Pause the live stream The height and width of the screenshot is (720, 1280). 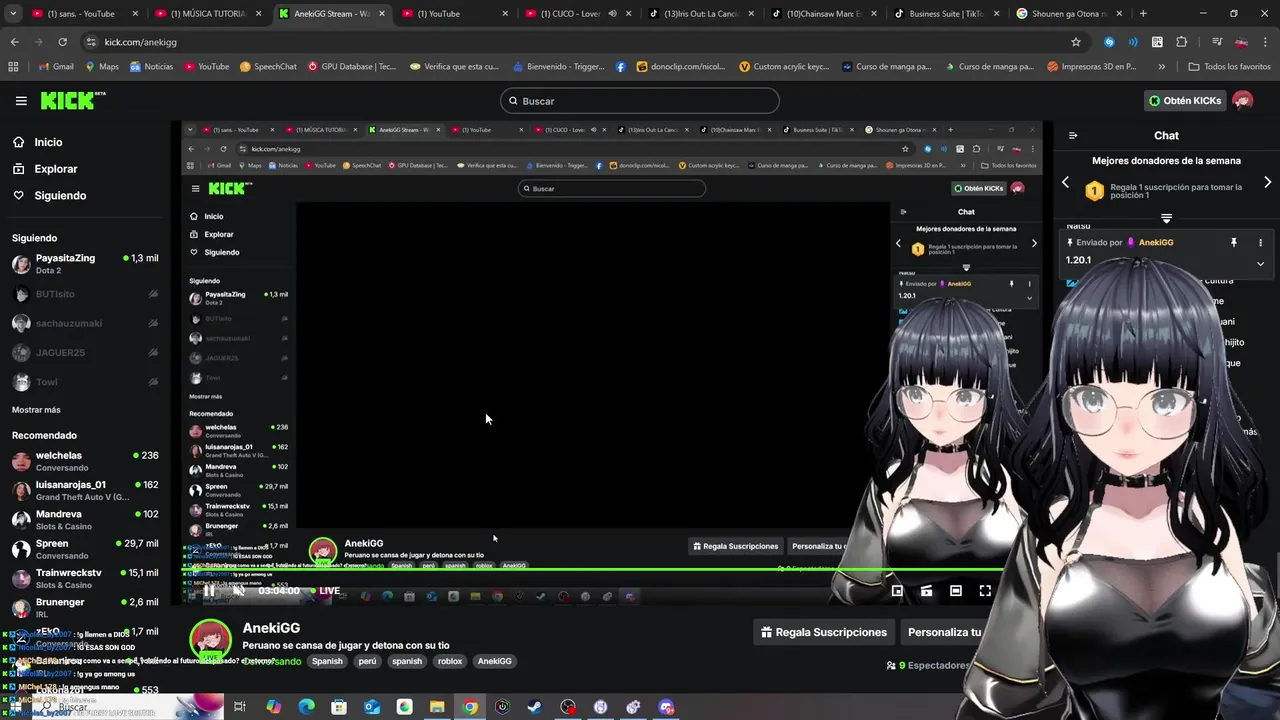coord(209,591)
